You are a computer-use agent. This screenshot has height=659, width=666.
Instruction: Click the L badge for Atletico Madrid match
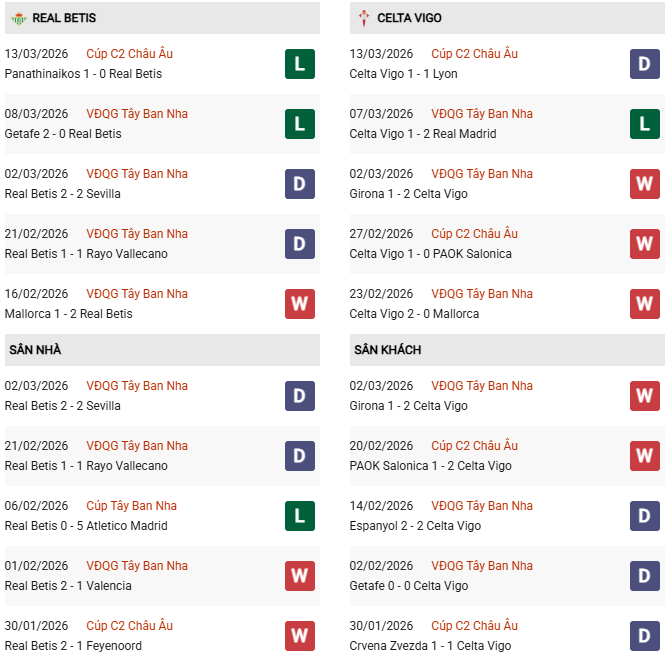300,516
